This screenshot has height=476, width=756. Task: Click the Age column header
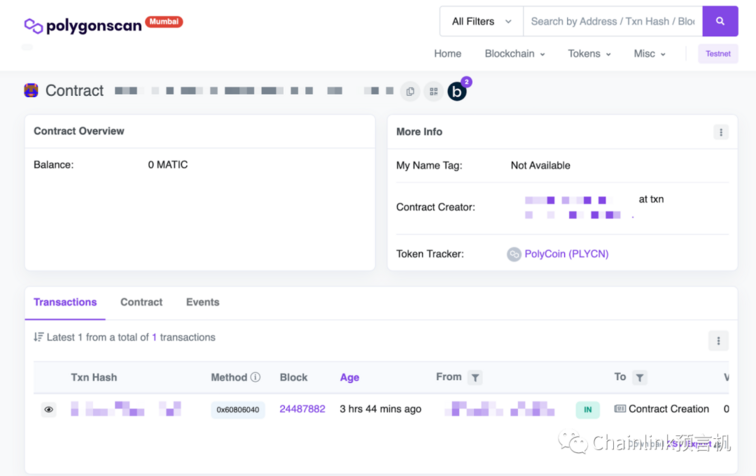(350, 378)
